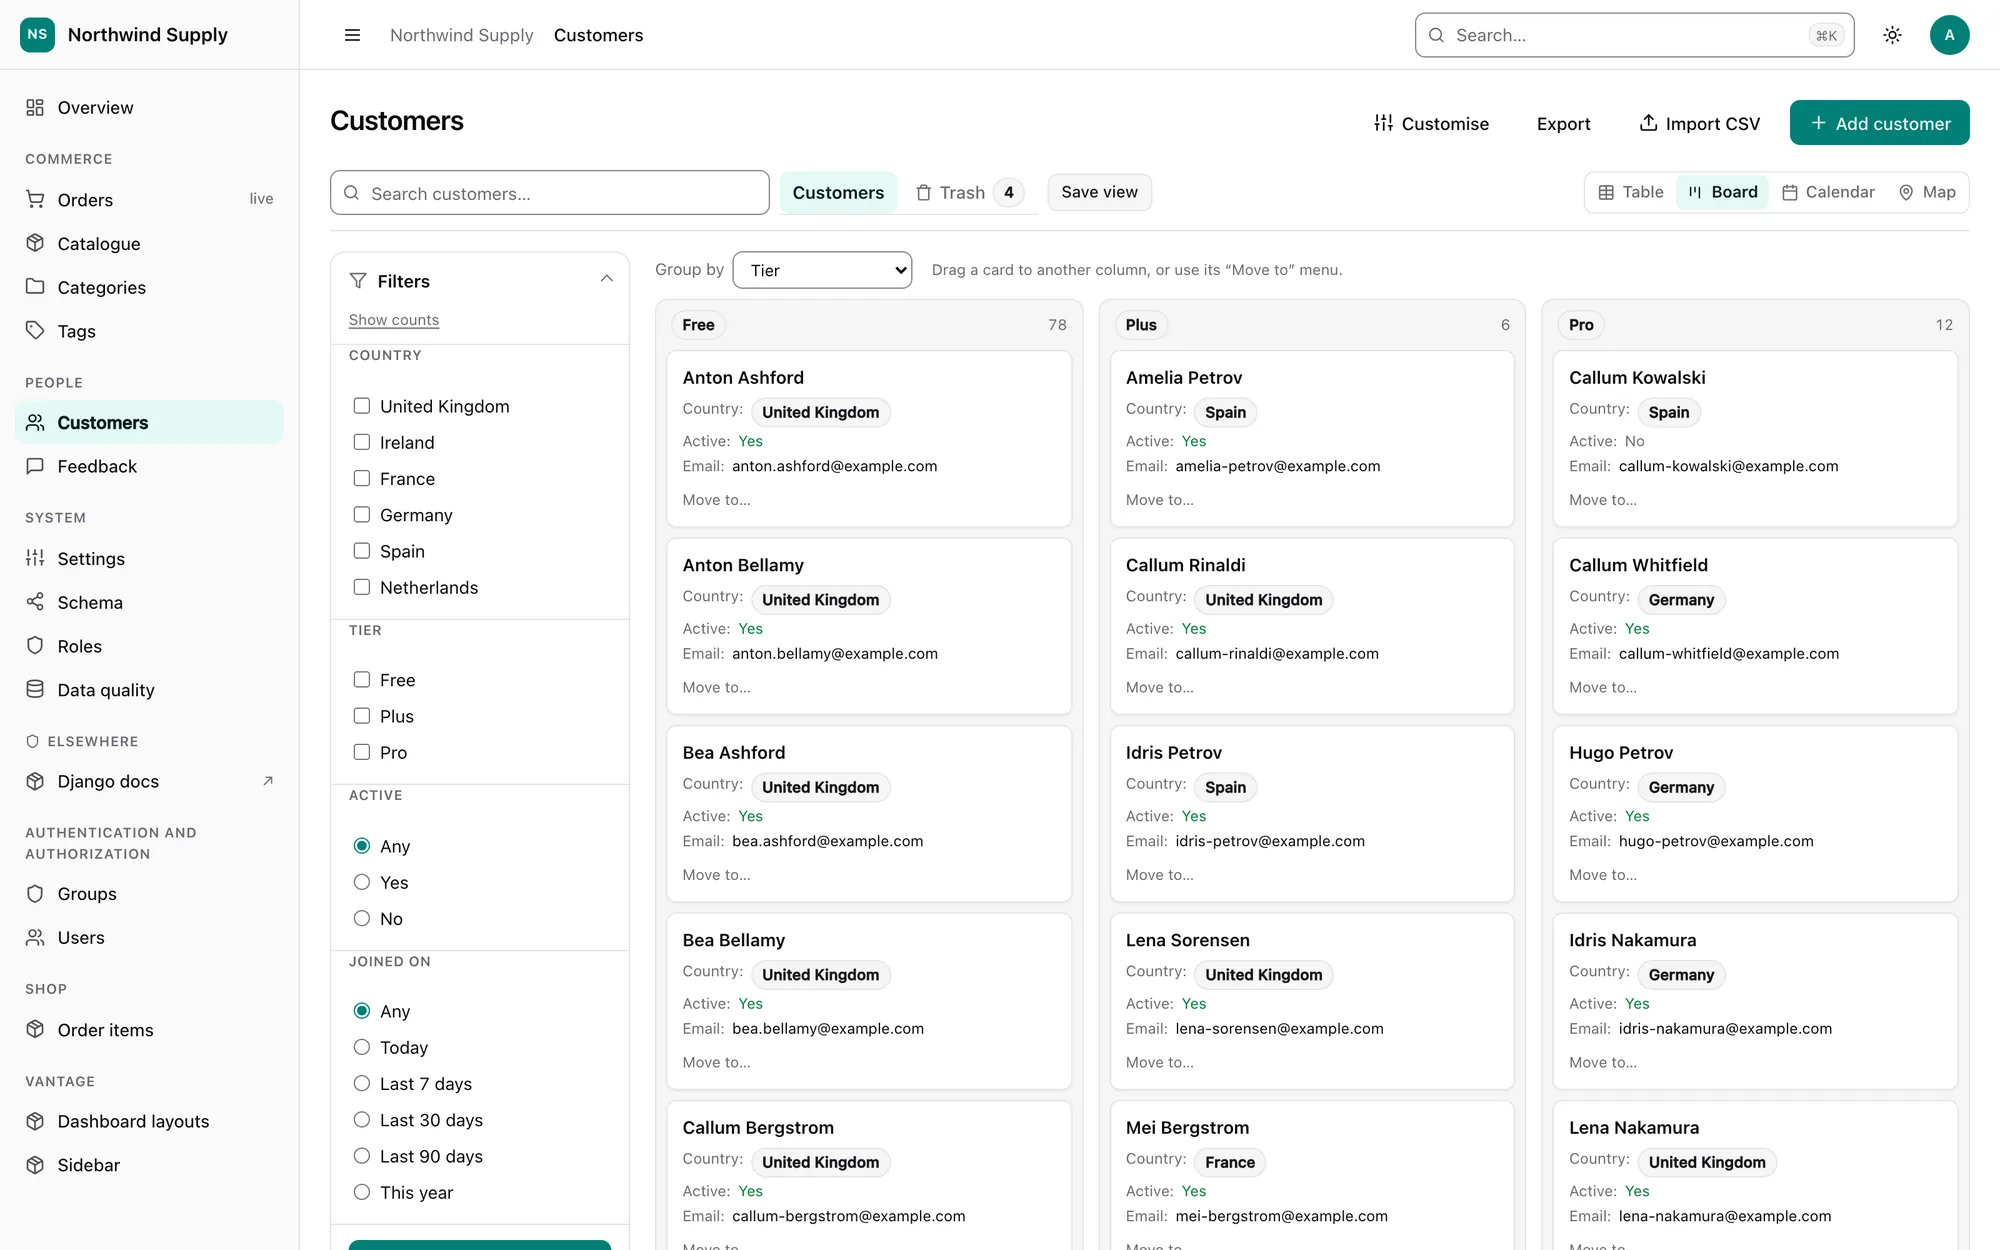Click the Save view button
The height and width of the screenshot is (1250, 2000).
[1099, 192]
